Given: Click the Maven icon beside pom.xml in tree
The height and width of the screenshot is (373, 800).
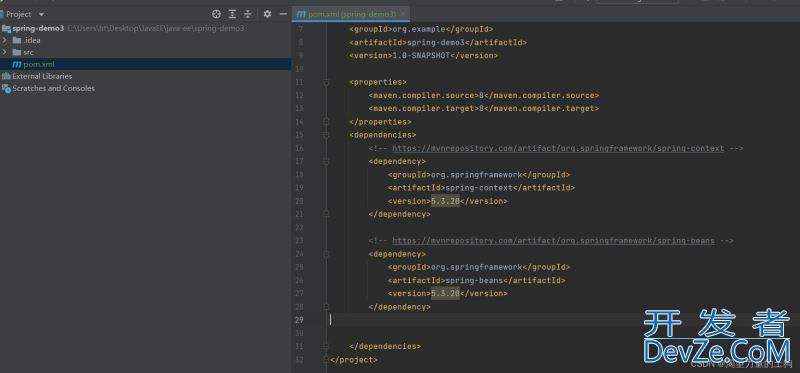Looking at the screenshot, I should tap(16, 64).
